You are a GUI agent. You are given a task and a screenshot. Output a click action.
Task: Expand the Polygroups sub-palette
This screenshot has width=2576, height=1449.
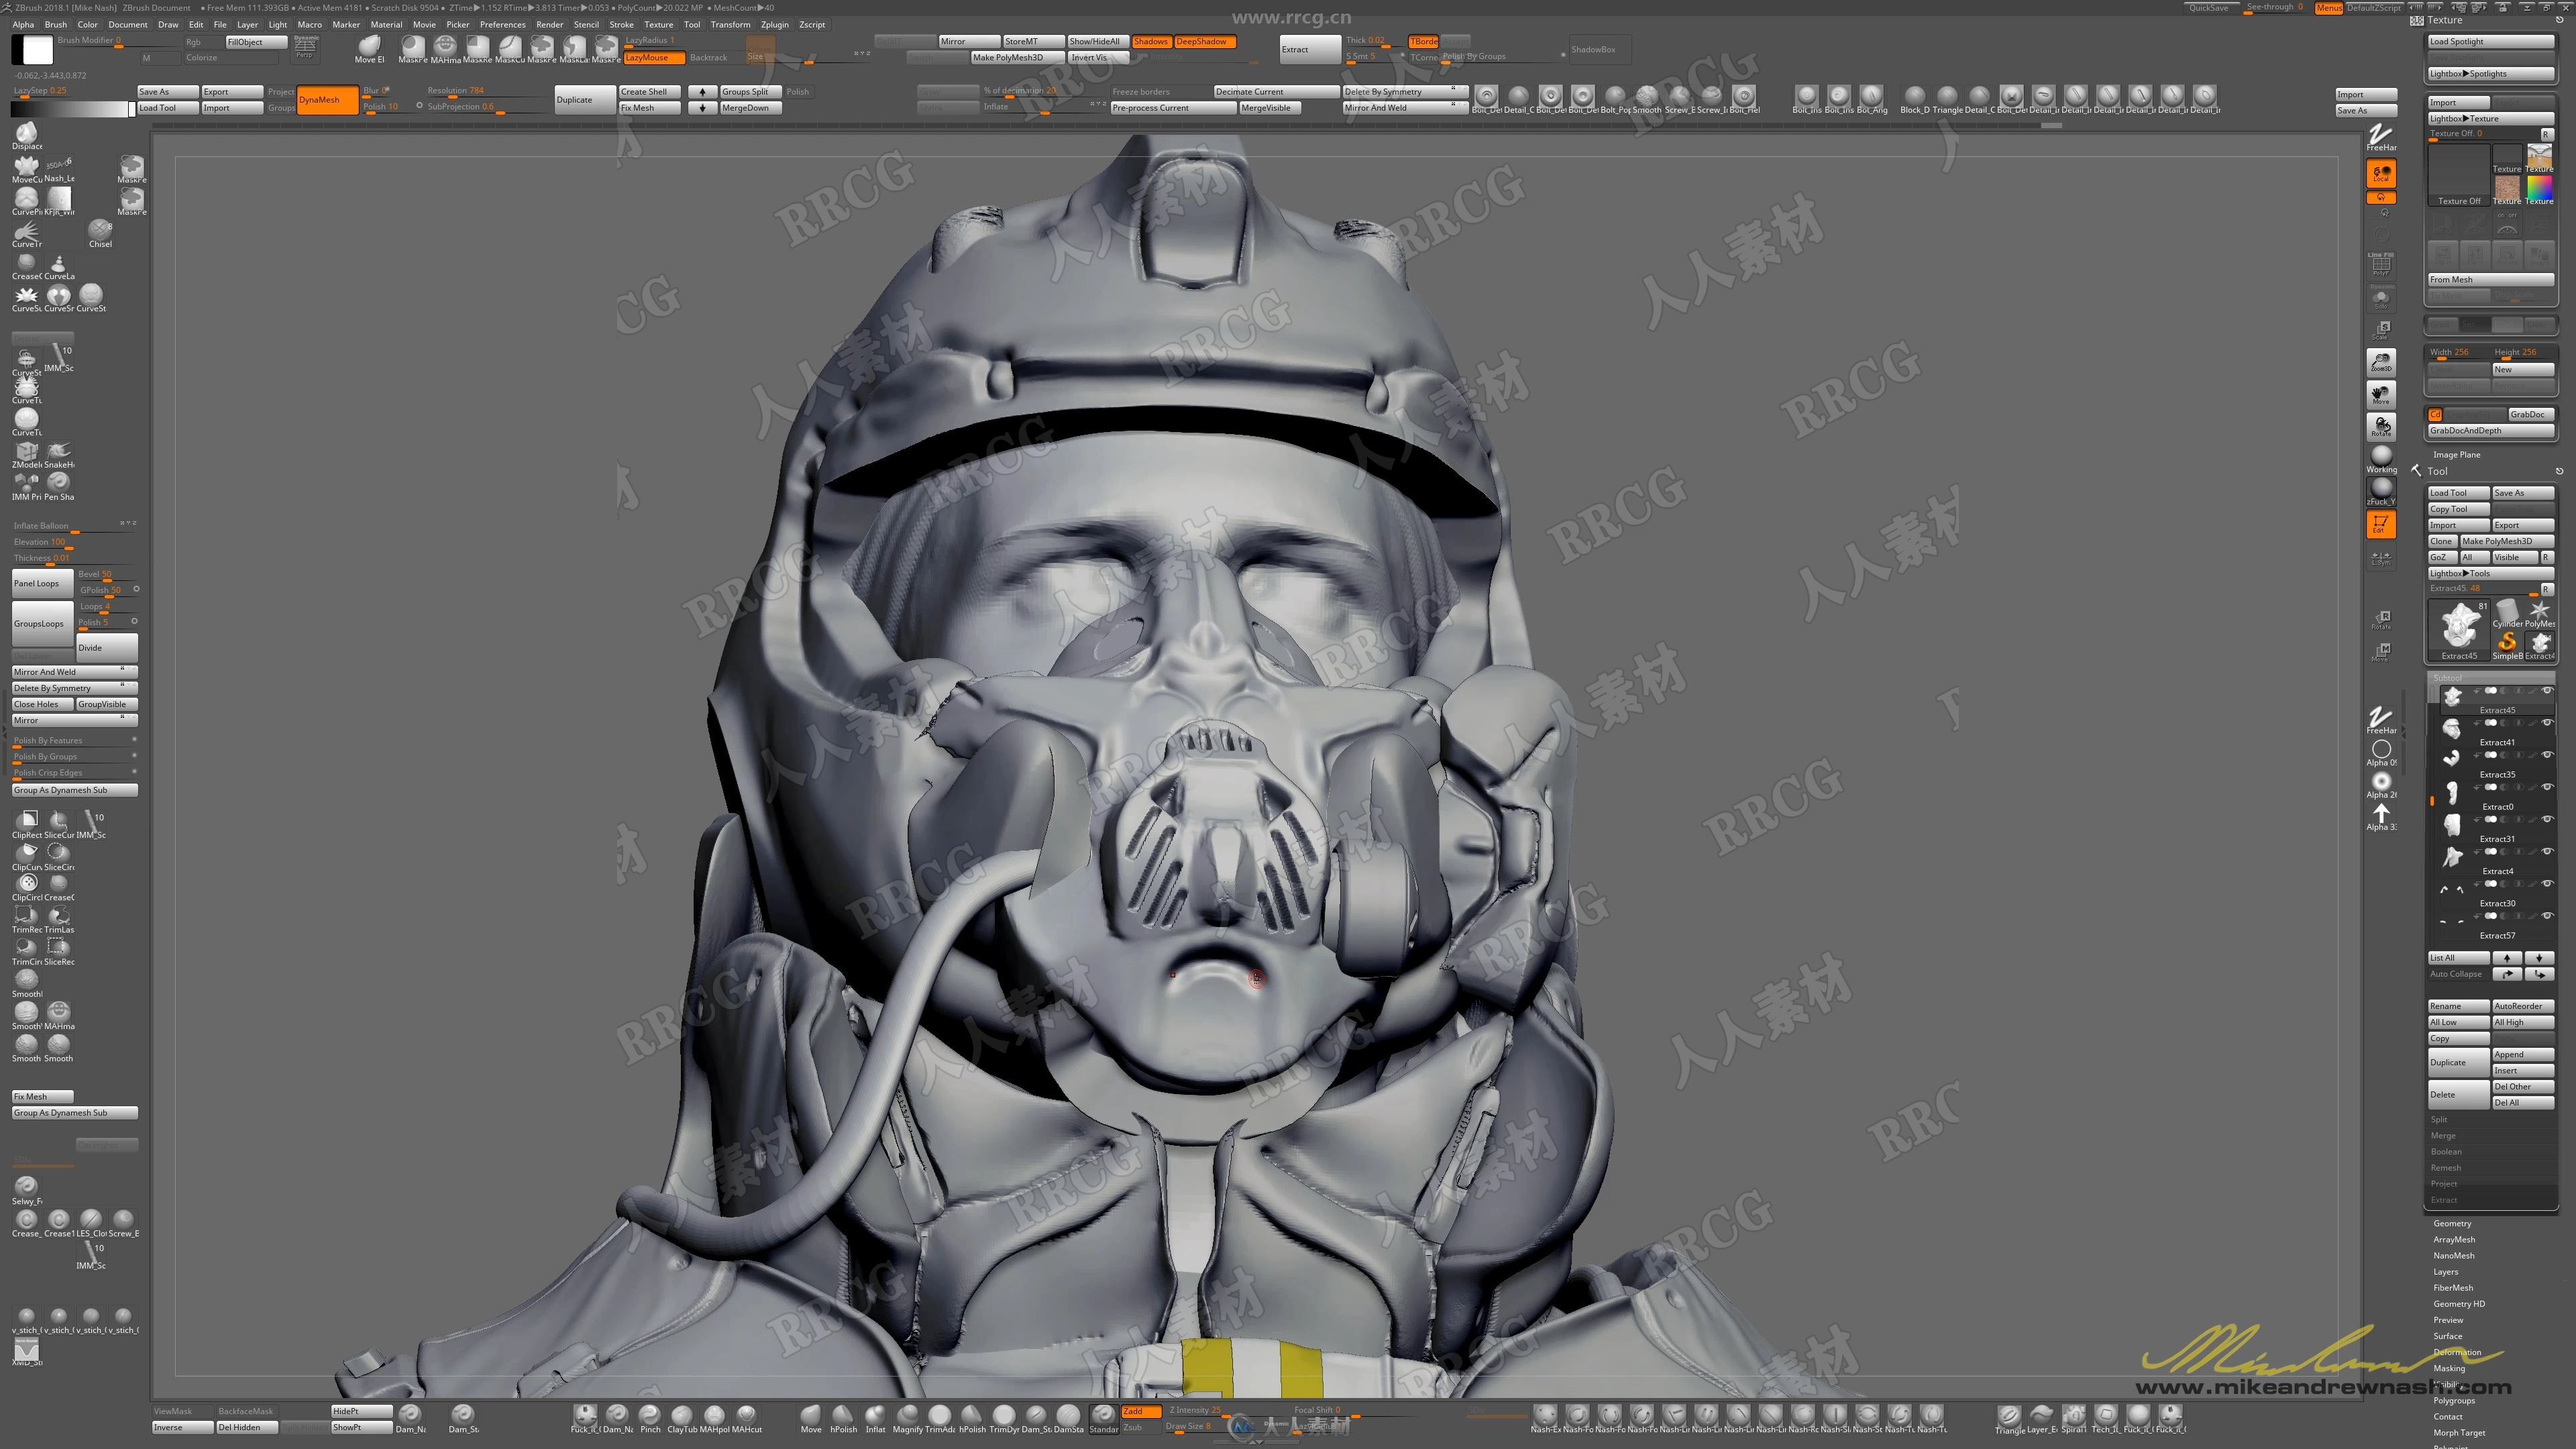[x=2453, y=1400]
